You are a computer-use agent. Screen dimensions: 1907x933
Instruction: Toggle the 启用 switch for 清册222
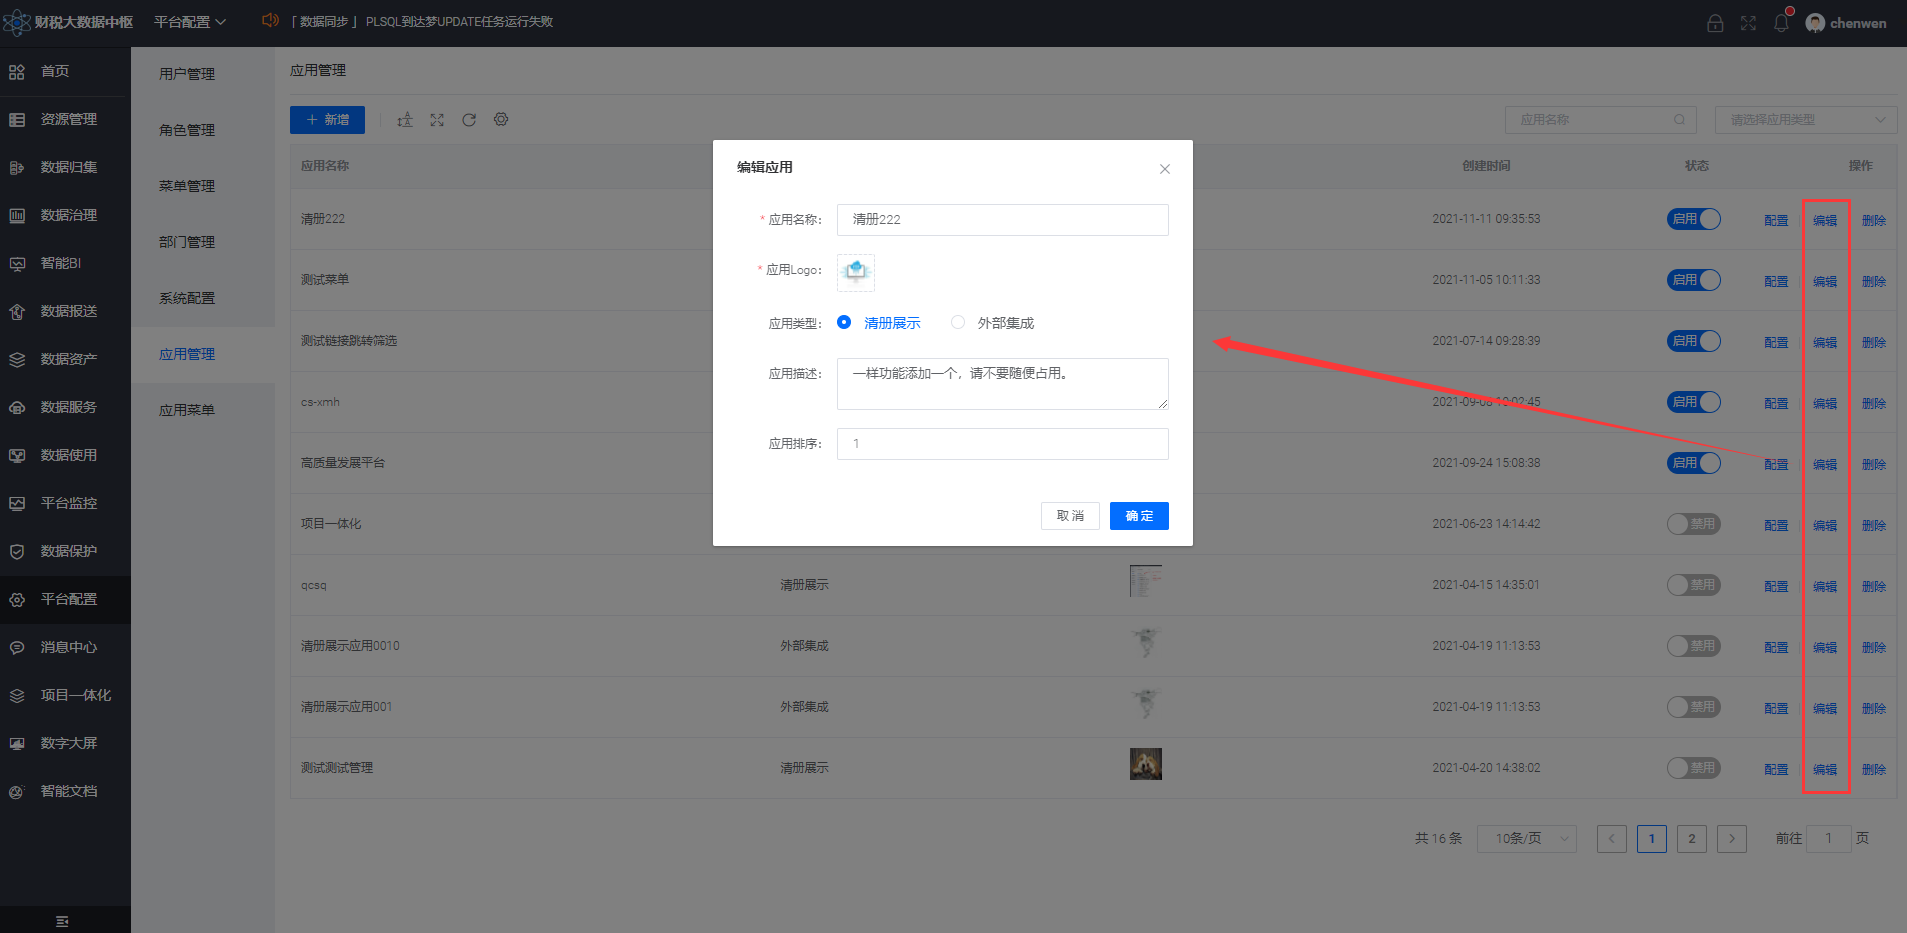click(1694, 219)
